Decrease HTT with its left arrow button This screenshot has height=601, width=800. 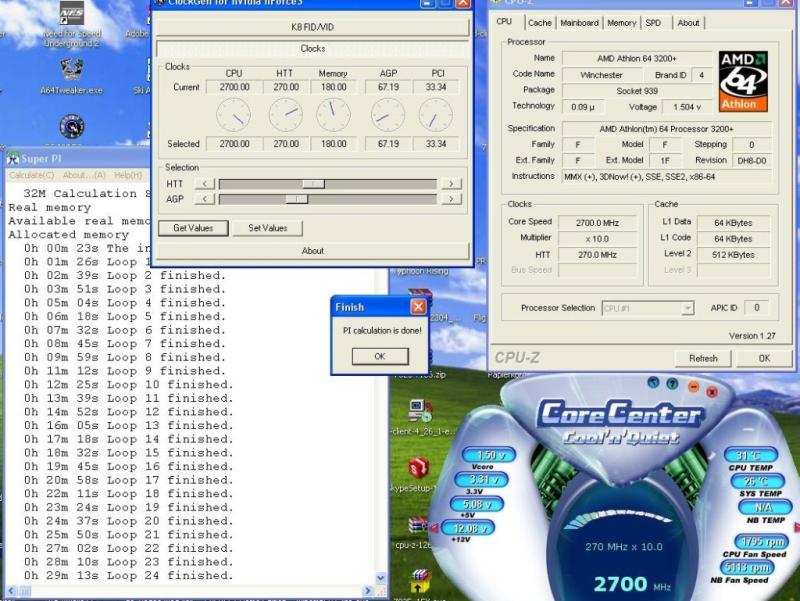[x=205, y=184]
